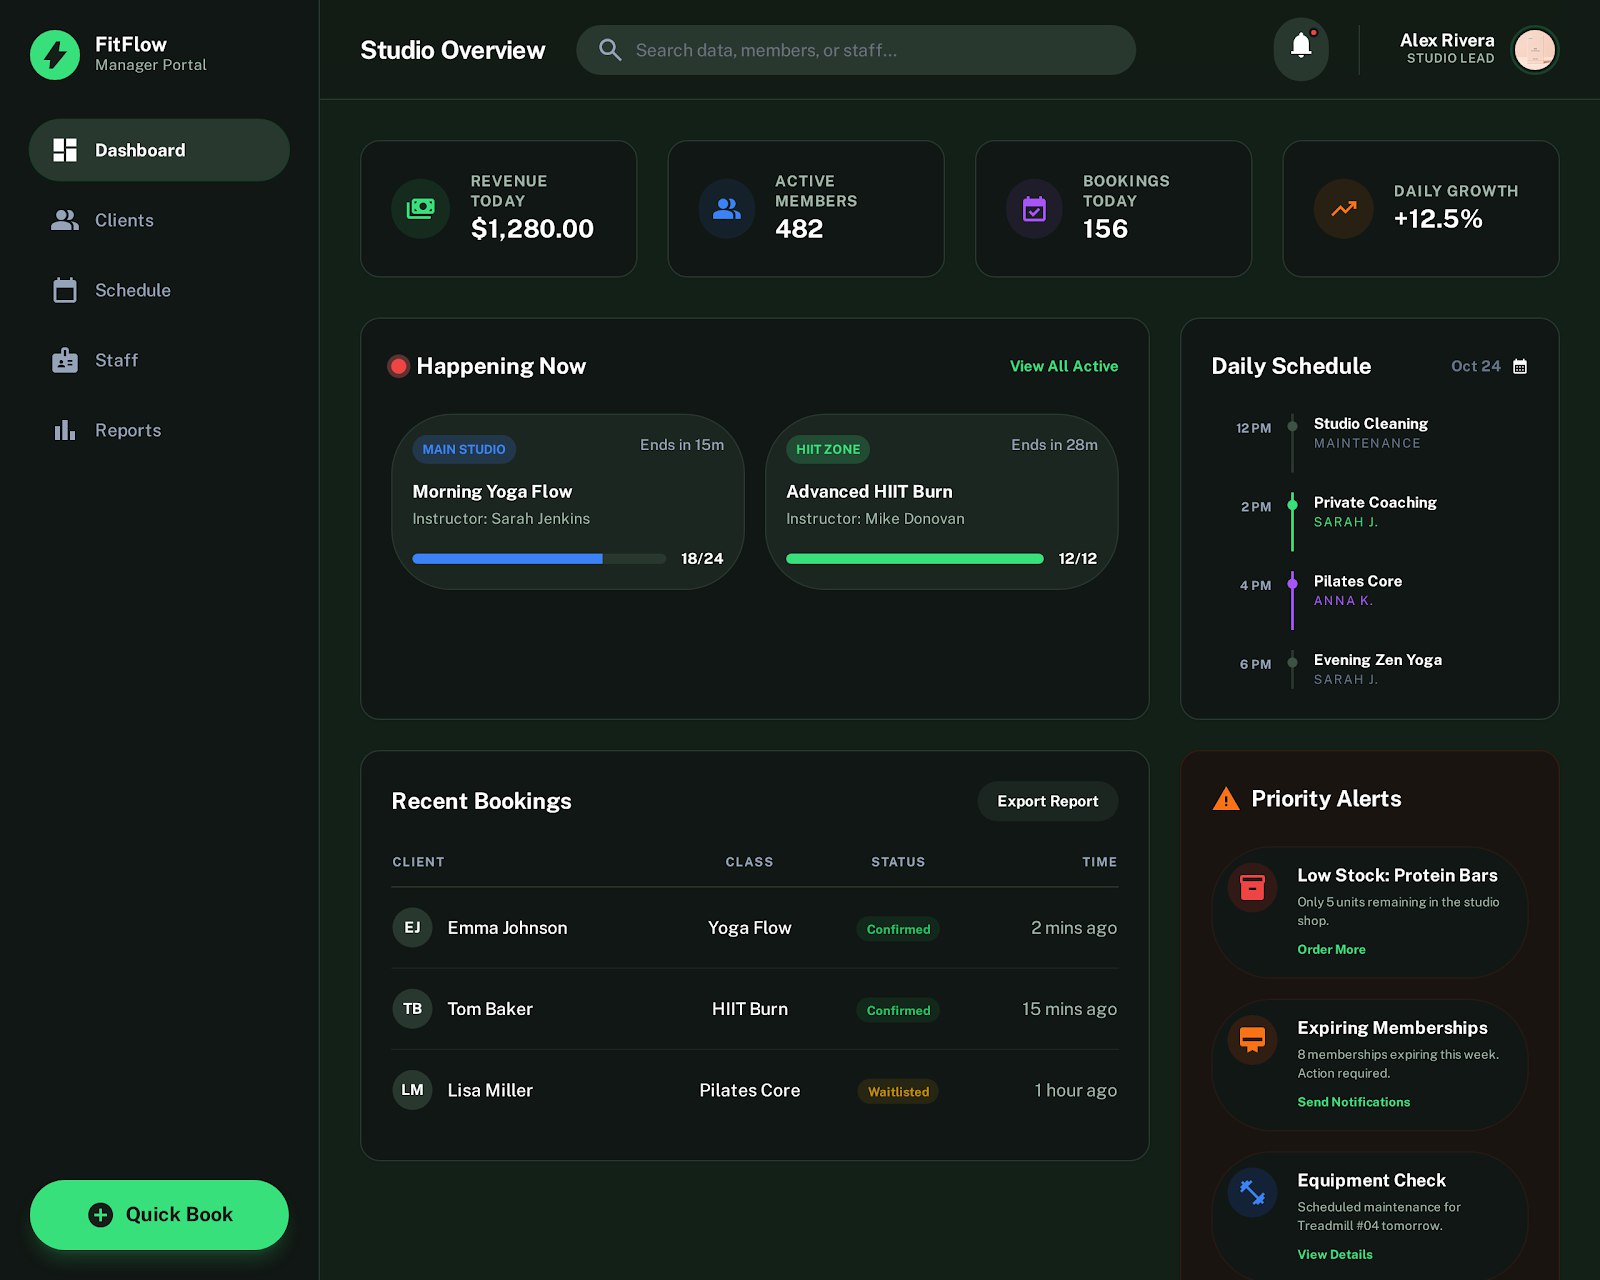Open the Reports menu item
1600x1280 pixels.
point(127,430)
